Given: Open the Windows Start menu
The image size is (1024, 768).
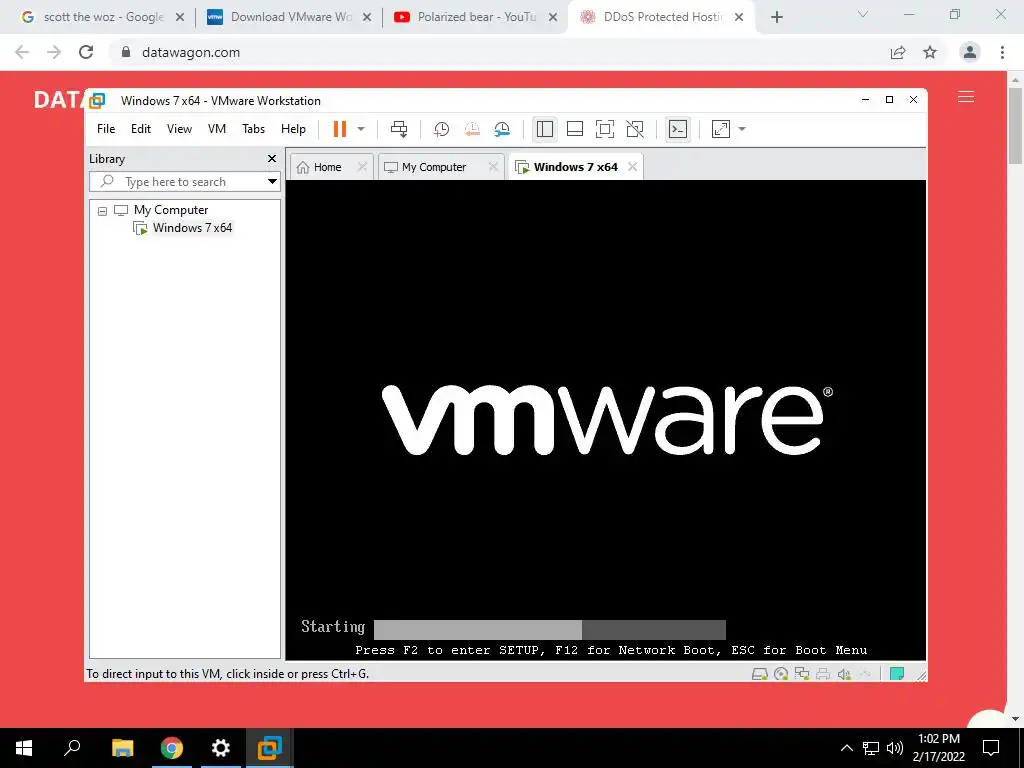Looking at the screenshot, I should pos(24,748).
